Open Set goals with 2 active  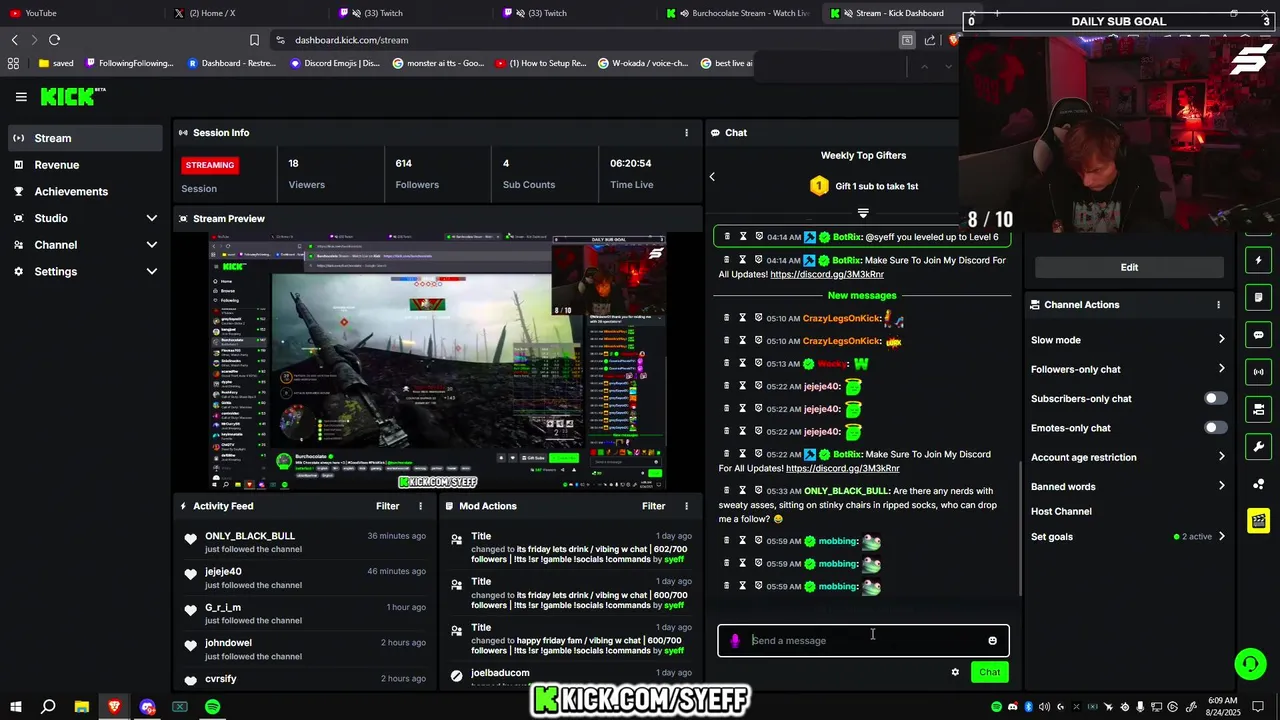[1128, 537]
